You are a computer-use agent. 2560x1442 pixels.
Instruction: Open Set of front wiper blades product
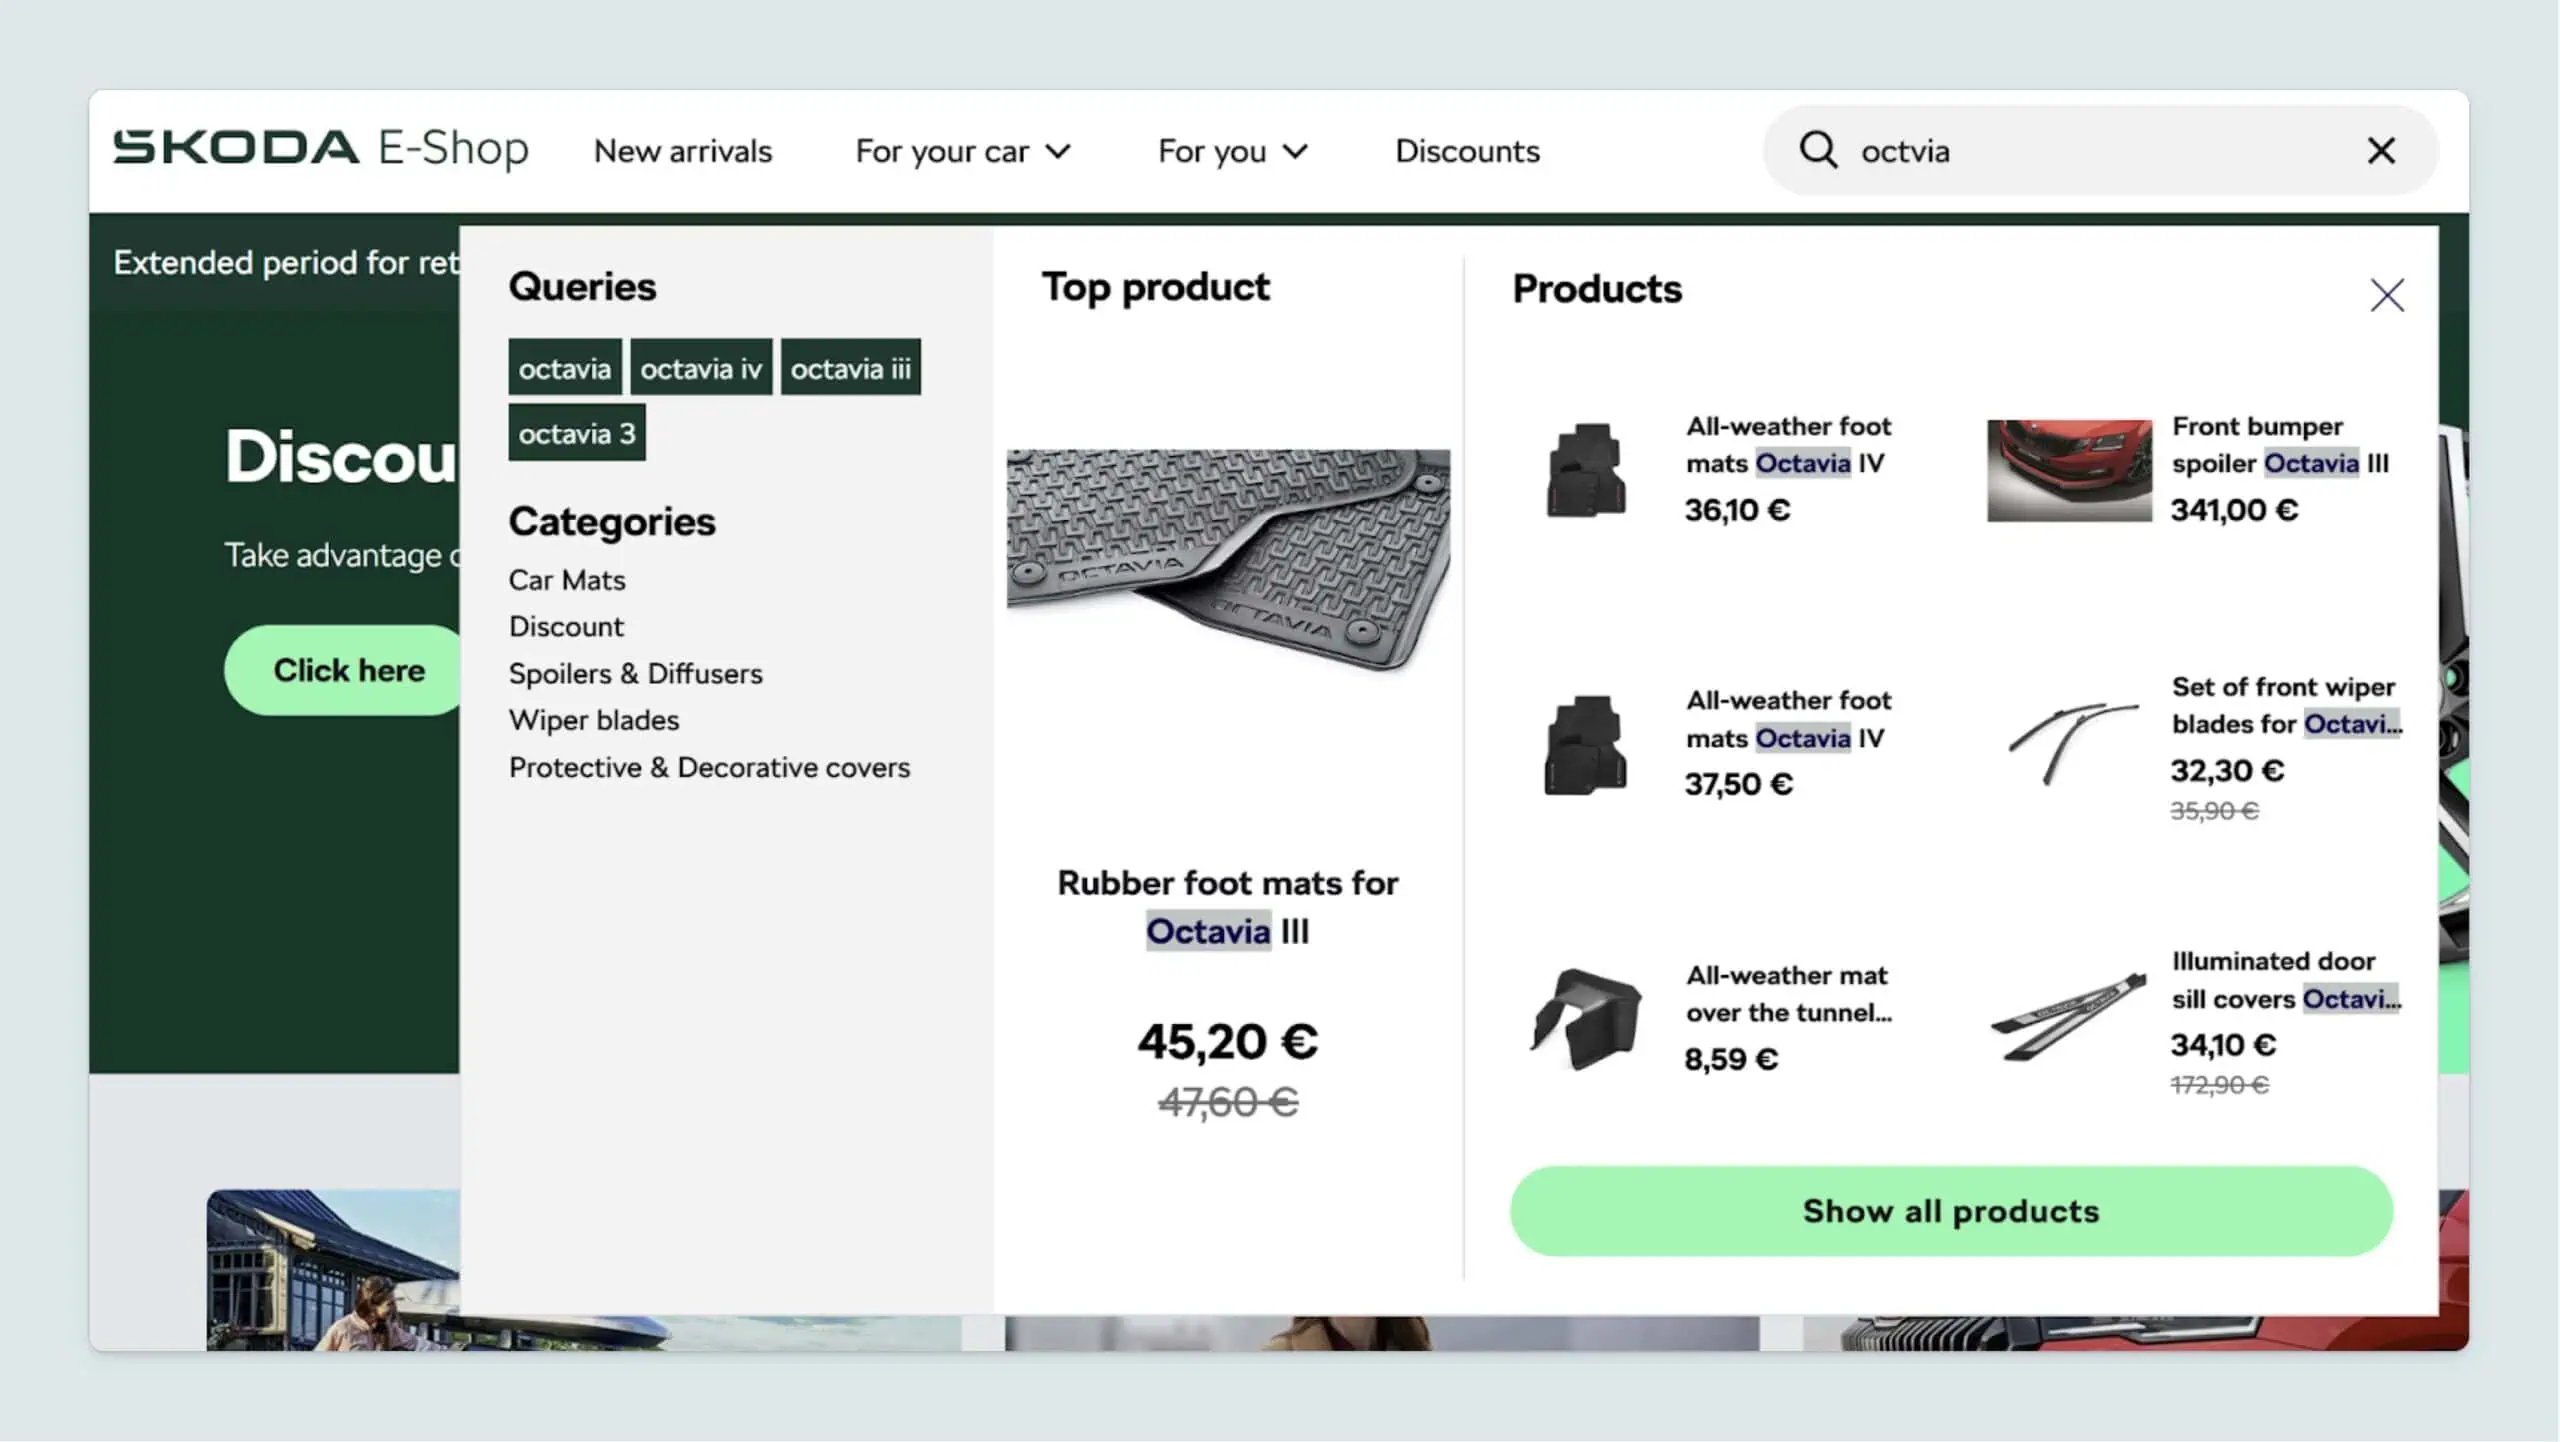(x=2286, y=705)
